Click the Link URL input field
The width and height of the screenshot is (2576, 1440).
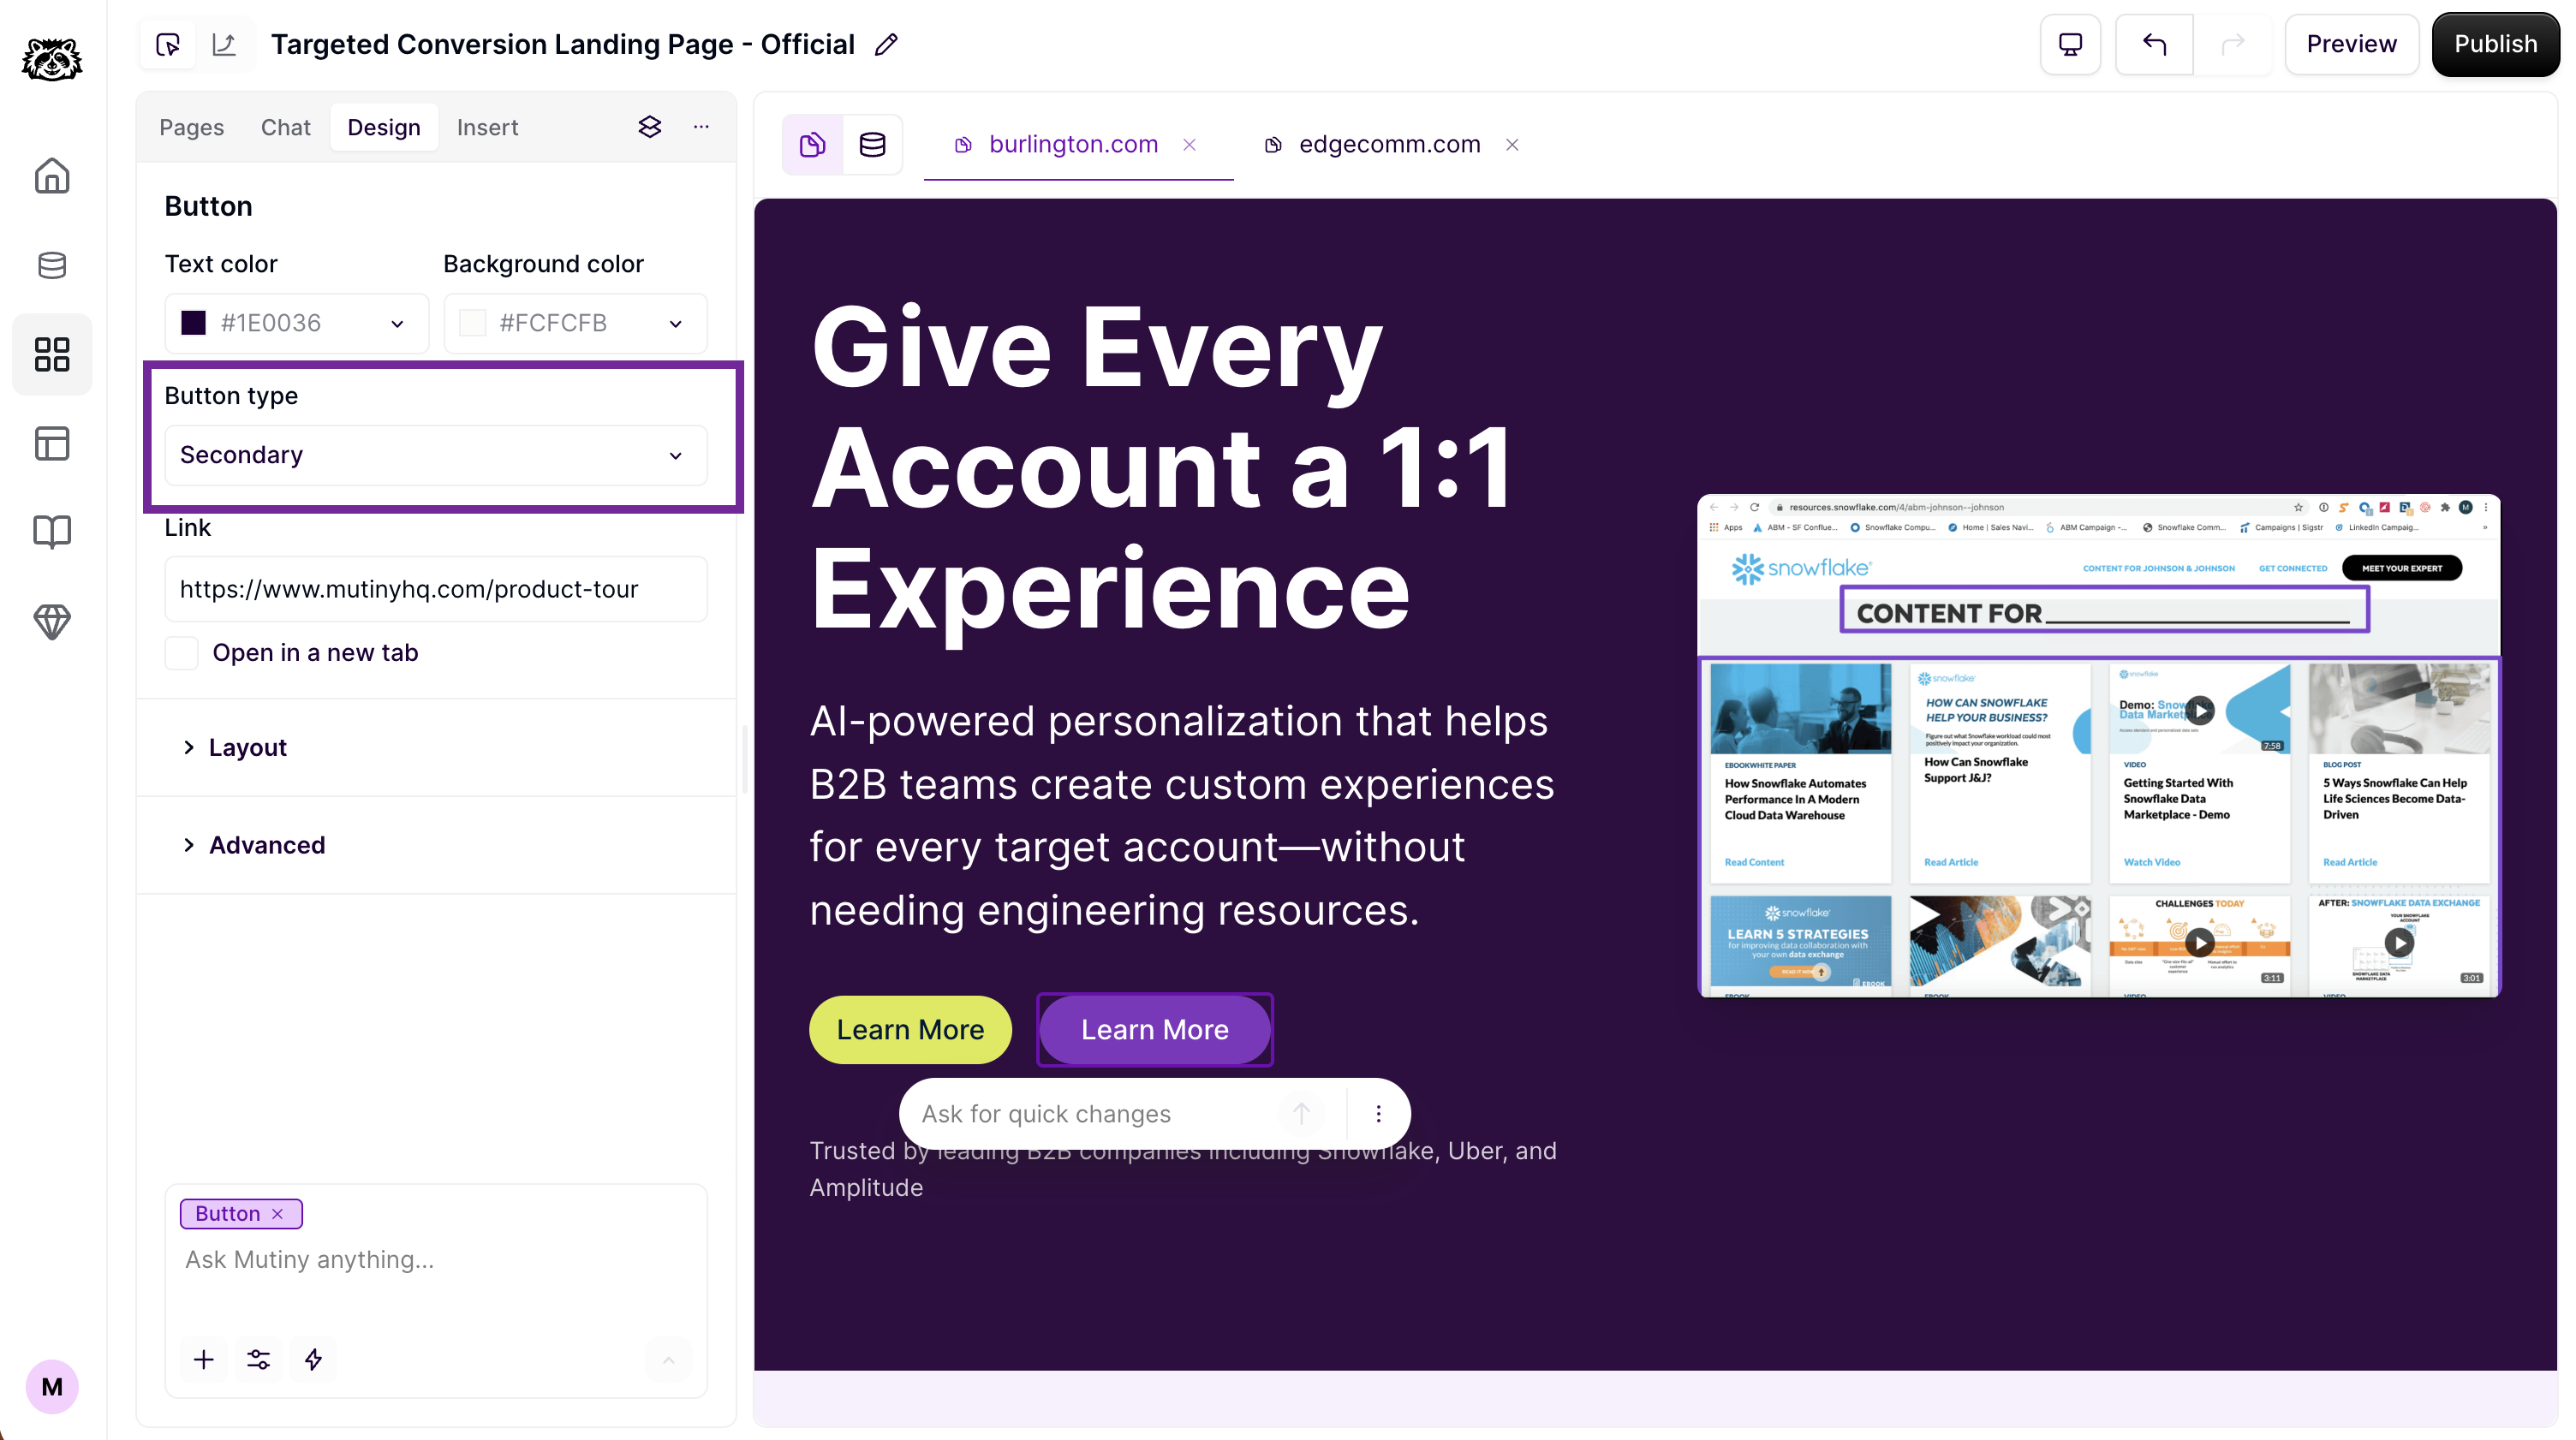(x=435, y=589)
